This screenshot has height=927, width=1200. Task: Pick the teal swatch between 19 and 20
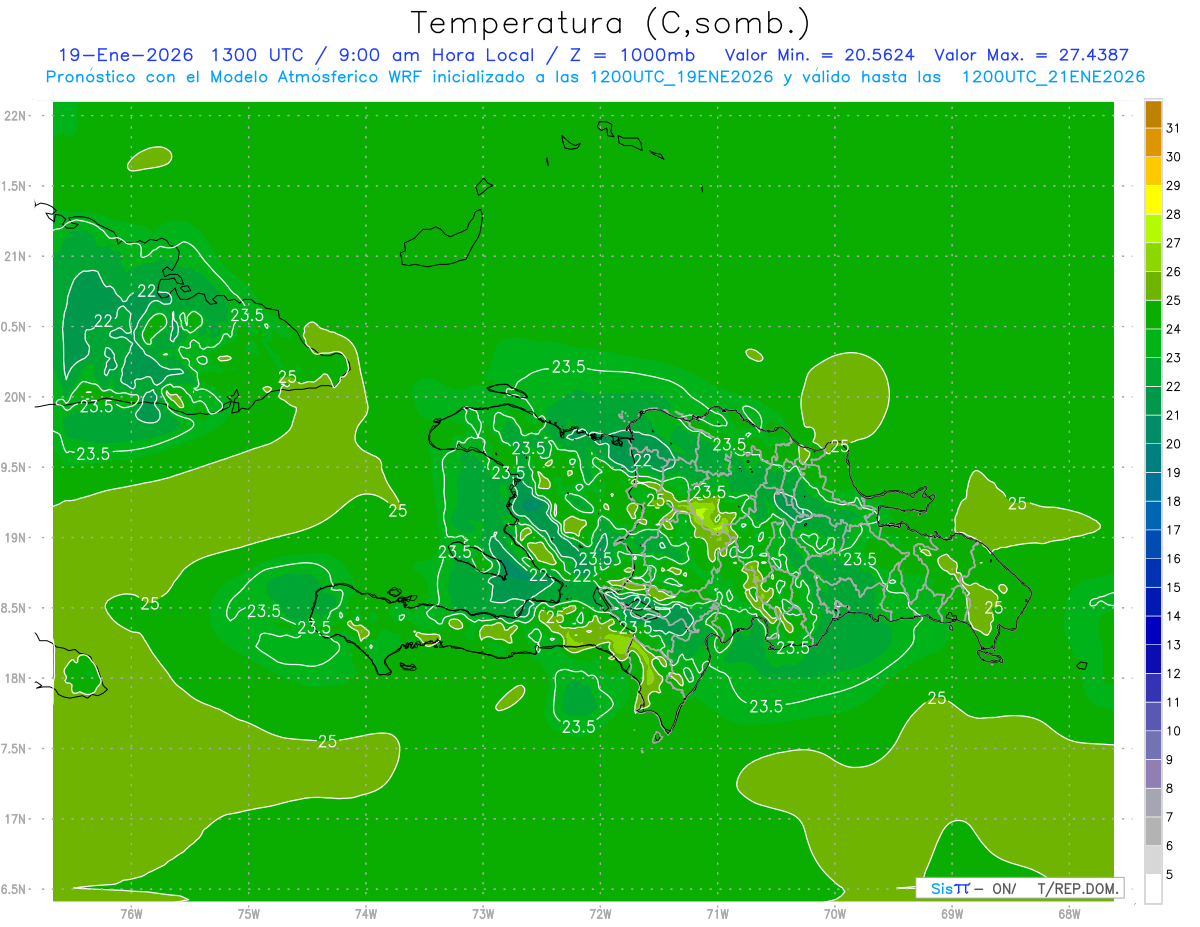1154,459
